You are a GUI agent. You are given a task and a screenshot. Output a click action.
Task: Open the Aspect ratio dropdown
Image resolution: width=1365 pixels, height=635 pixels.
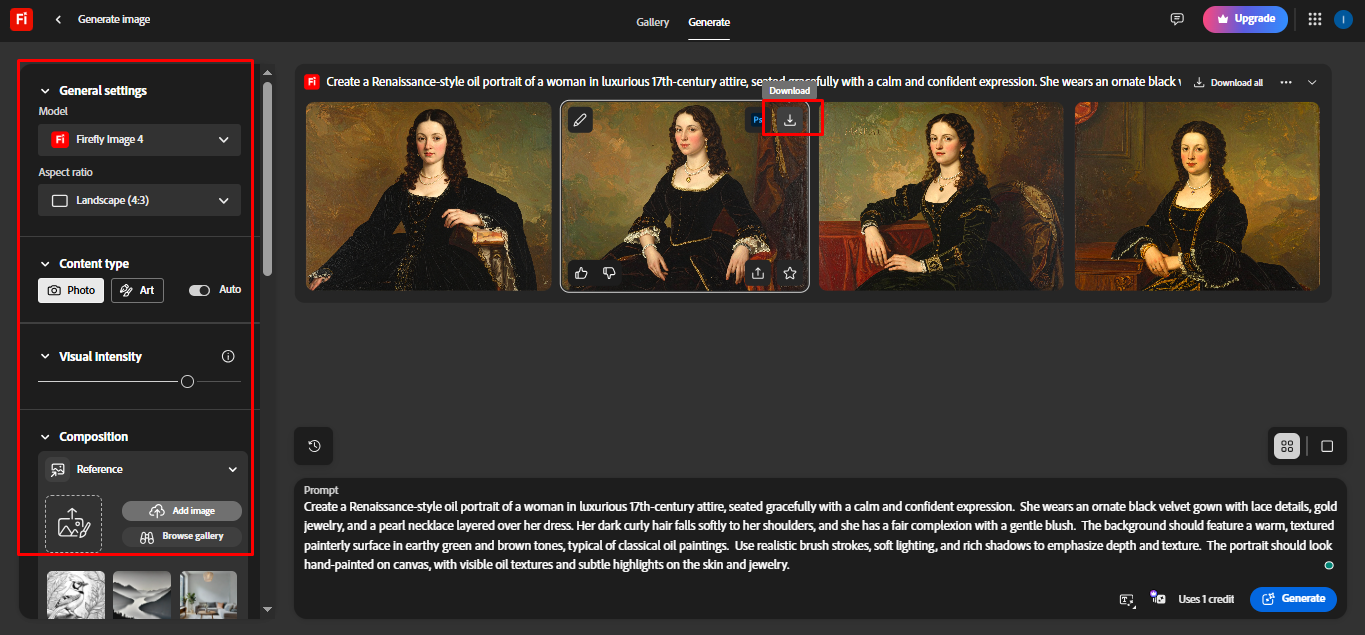tap(138, 200)
